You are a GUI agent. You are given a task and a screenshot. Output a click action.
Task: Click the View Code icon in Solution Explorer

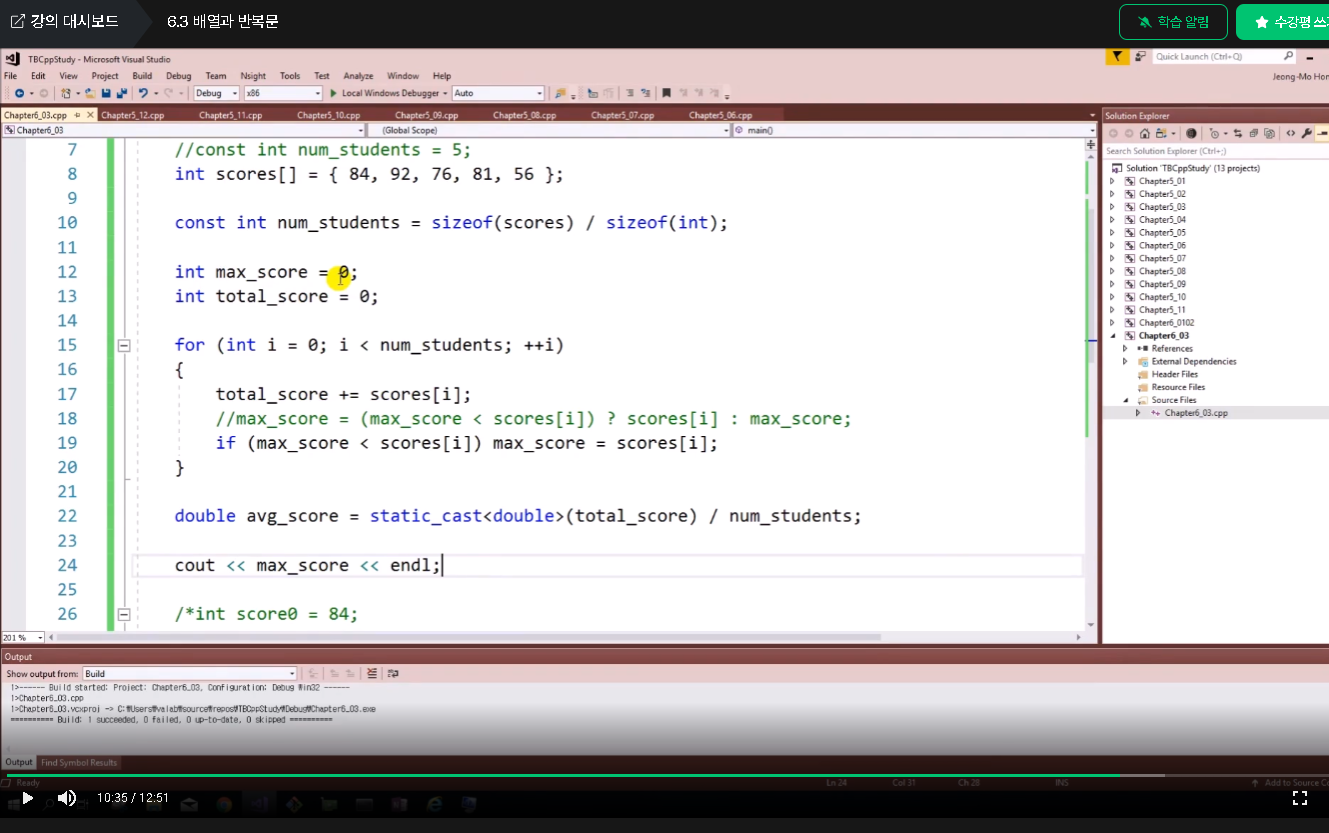tap(1291, 133)
